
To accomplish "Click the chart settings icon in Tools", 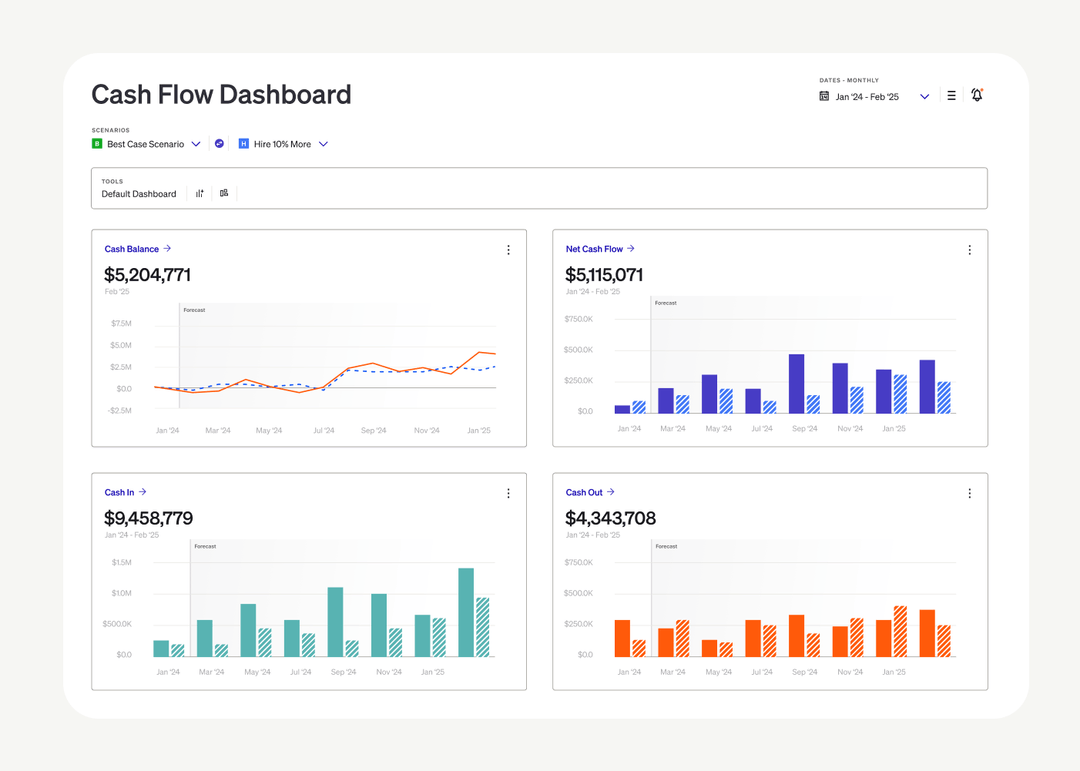I will 200,194.
